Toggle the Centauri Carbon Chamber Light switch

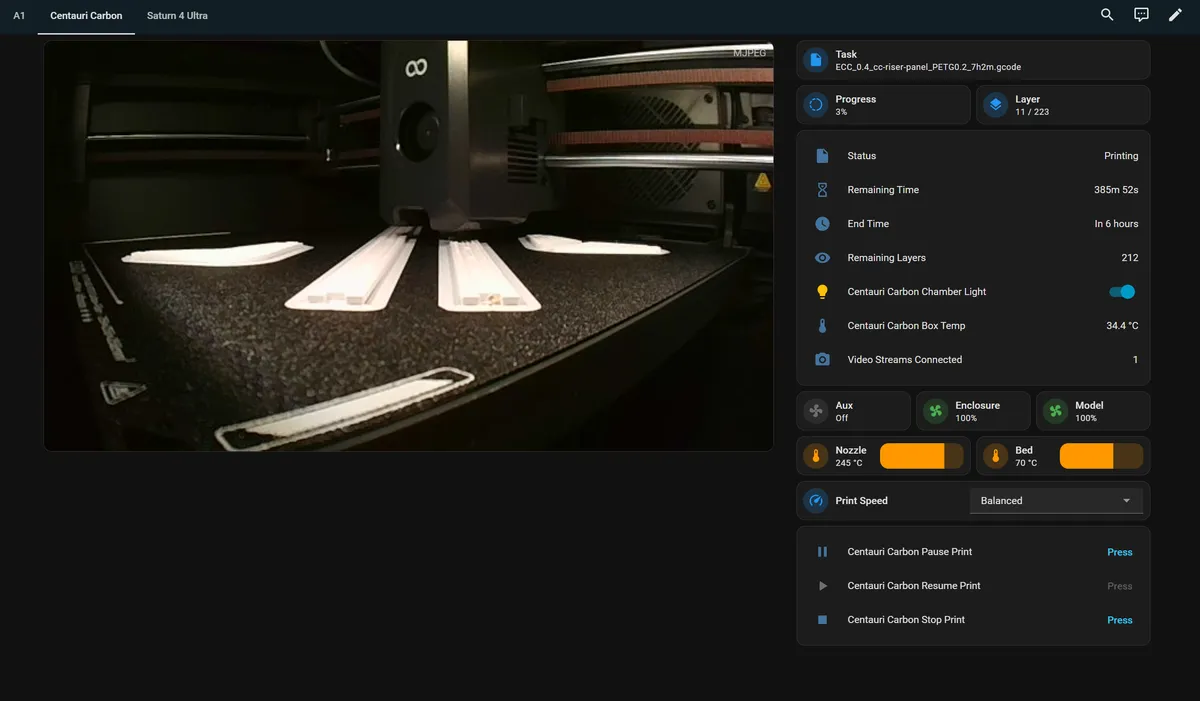1122,292
